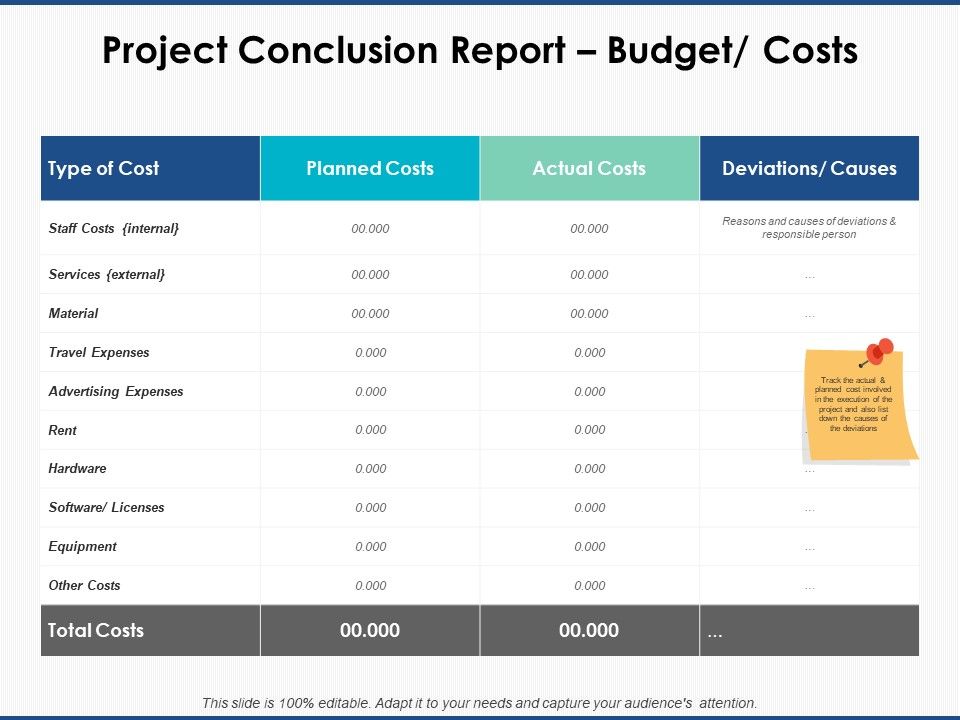This screenshot has width=960, height=720.
Task: Select actual cost value for Services external
Action: (x=590, y=274)
